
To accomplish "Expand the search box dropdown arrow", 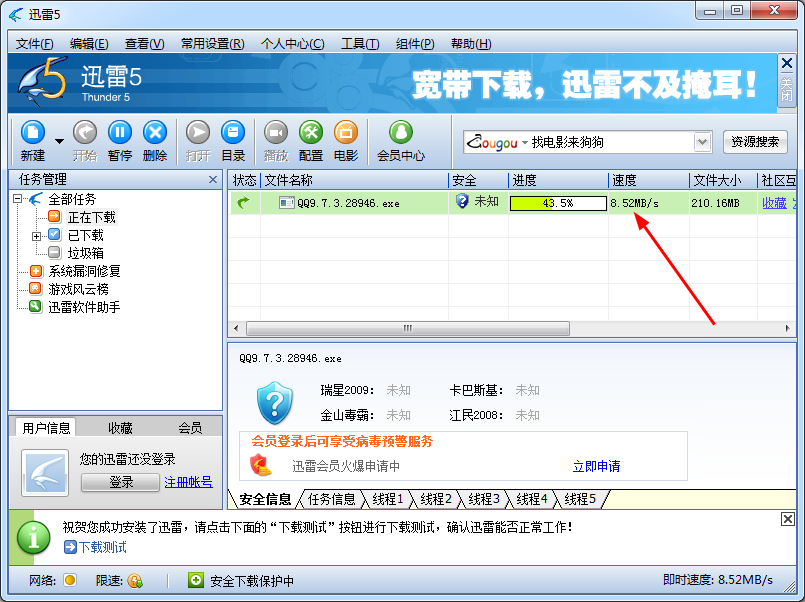I will pos(702,142).
